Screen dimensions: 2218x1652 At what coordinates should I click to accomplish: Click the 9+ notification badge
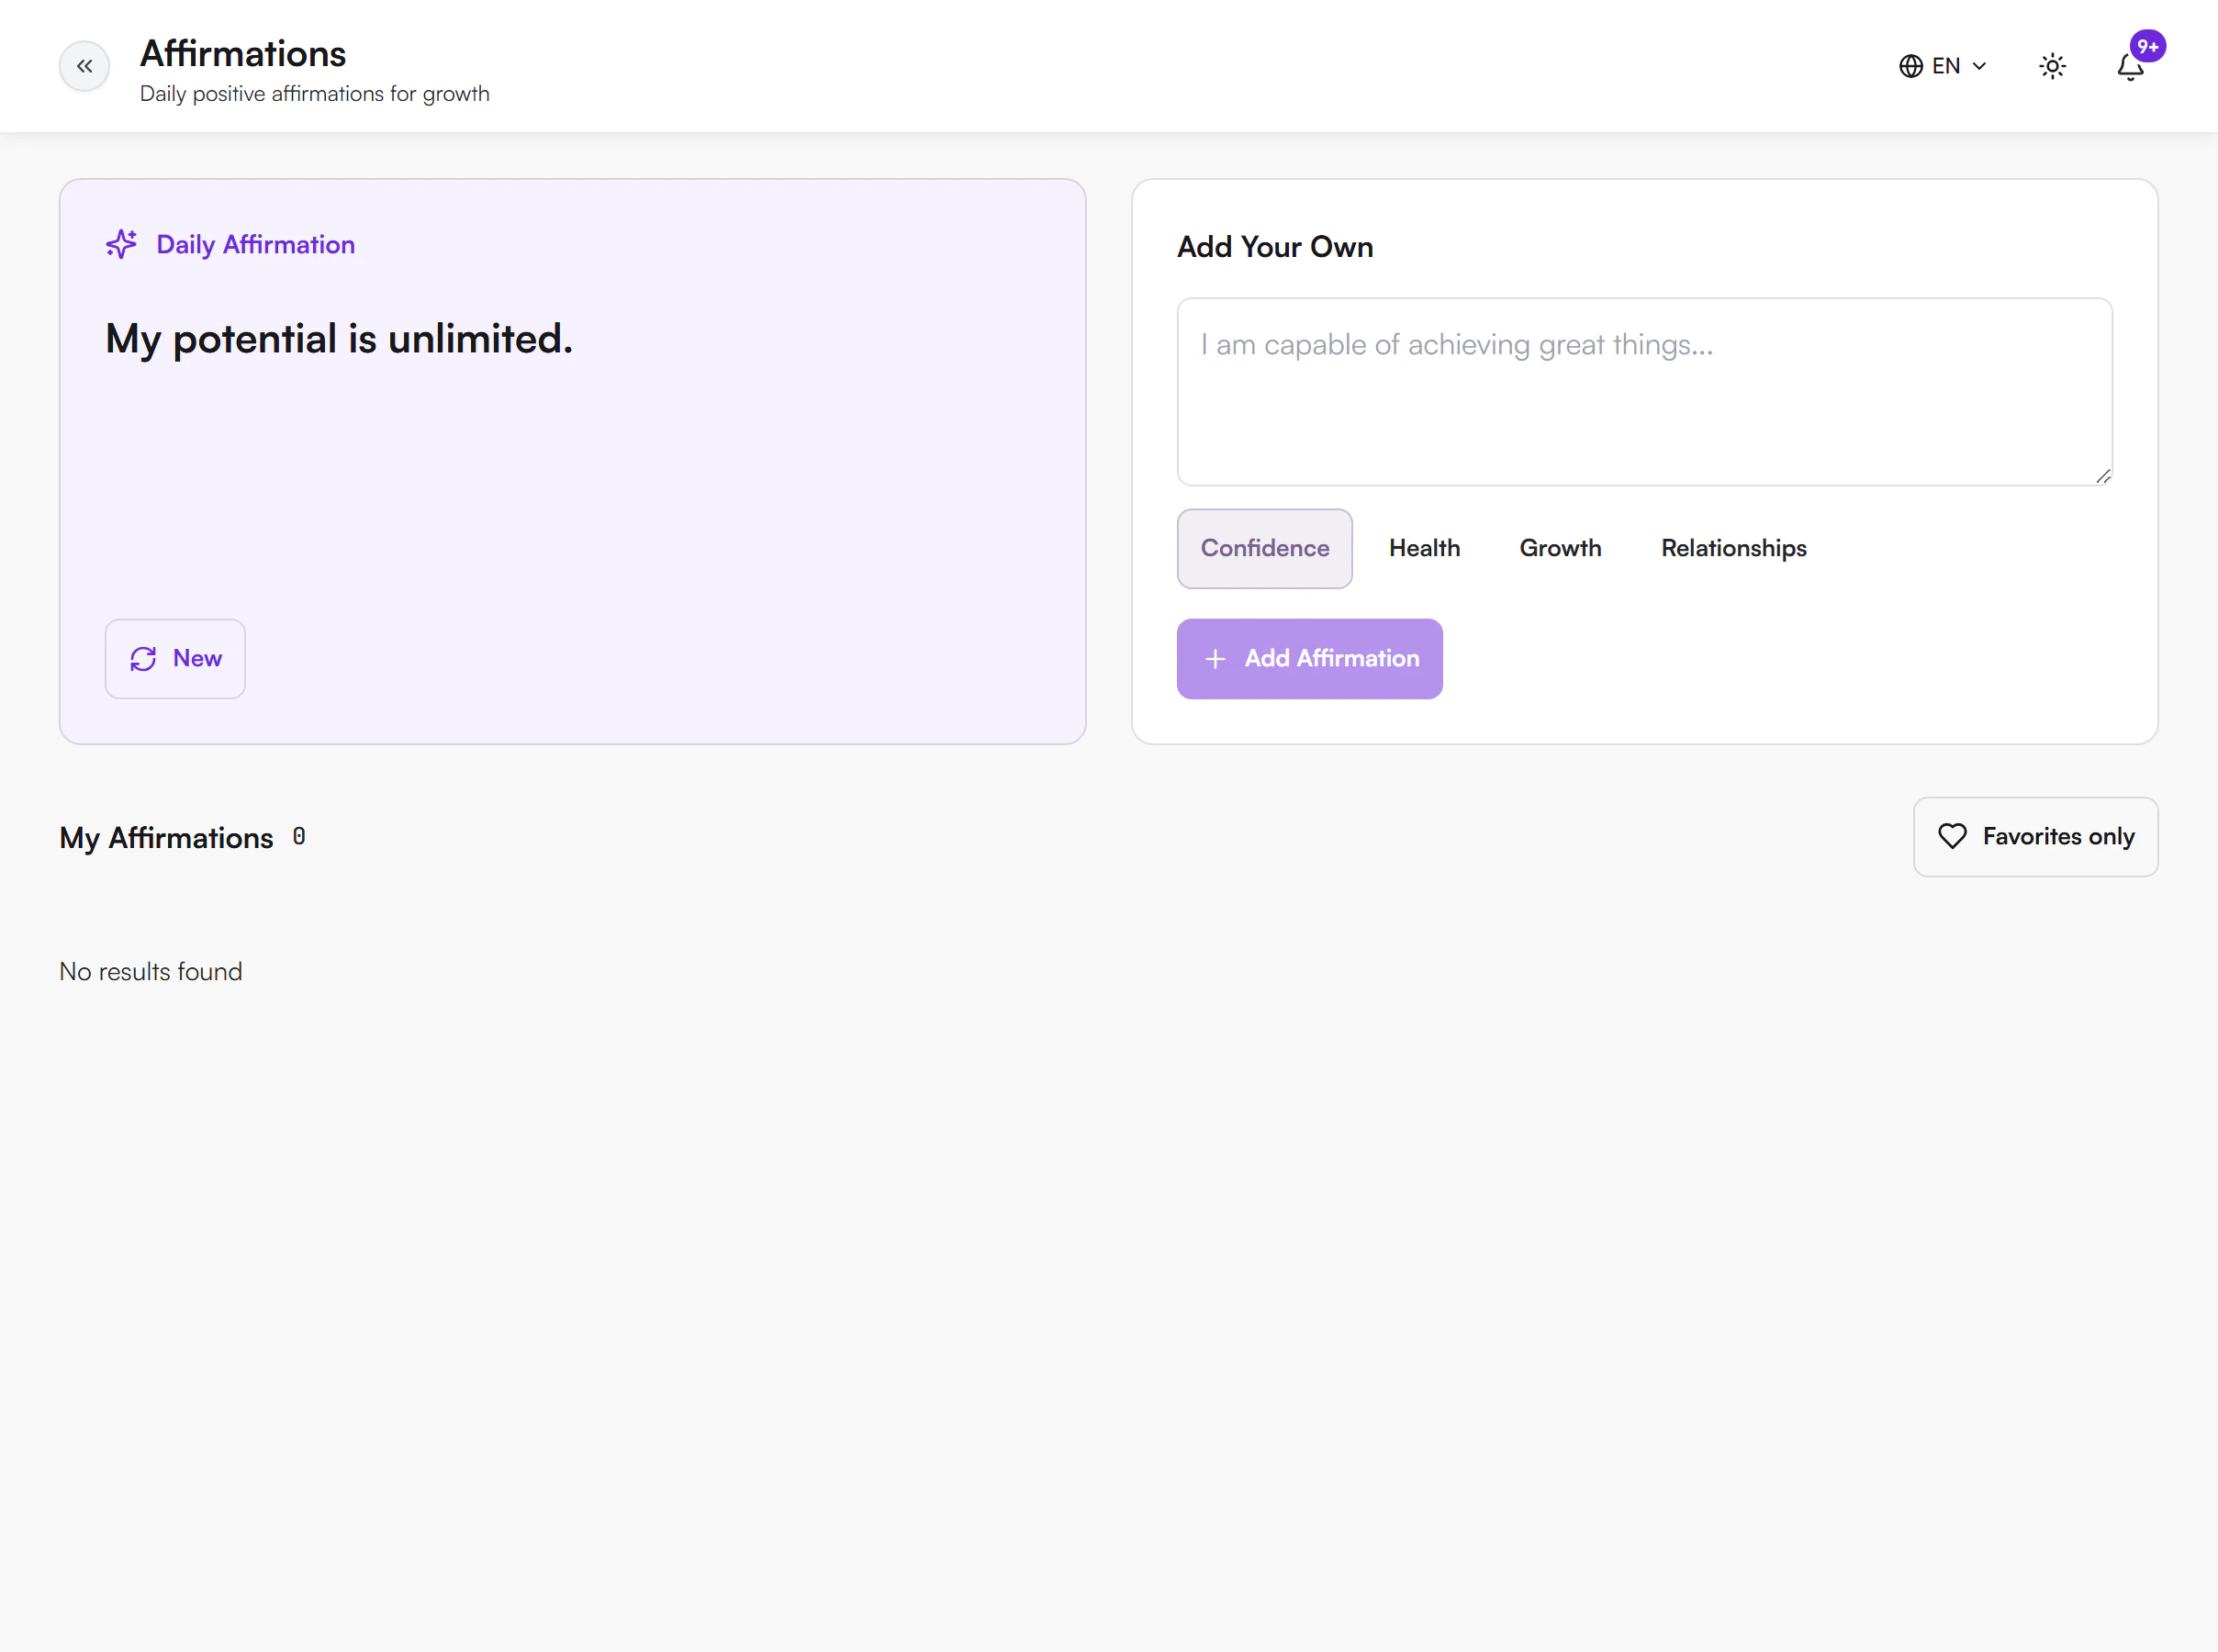[x=2148, y=46]
